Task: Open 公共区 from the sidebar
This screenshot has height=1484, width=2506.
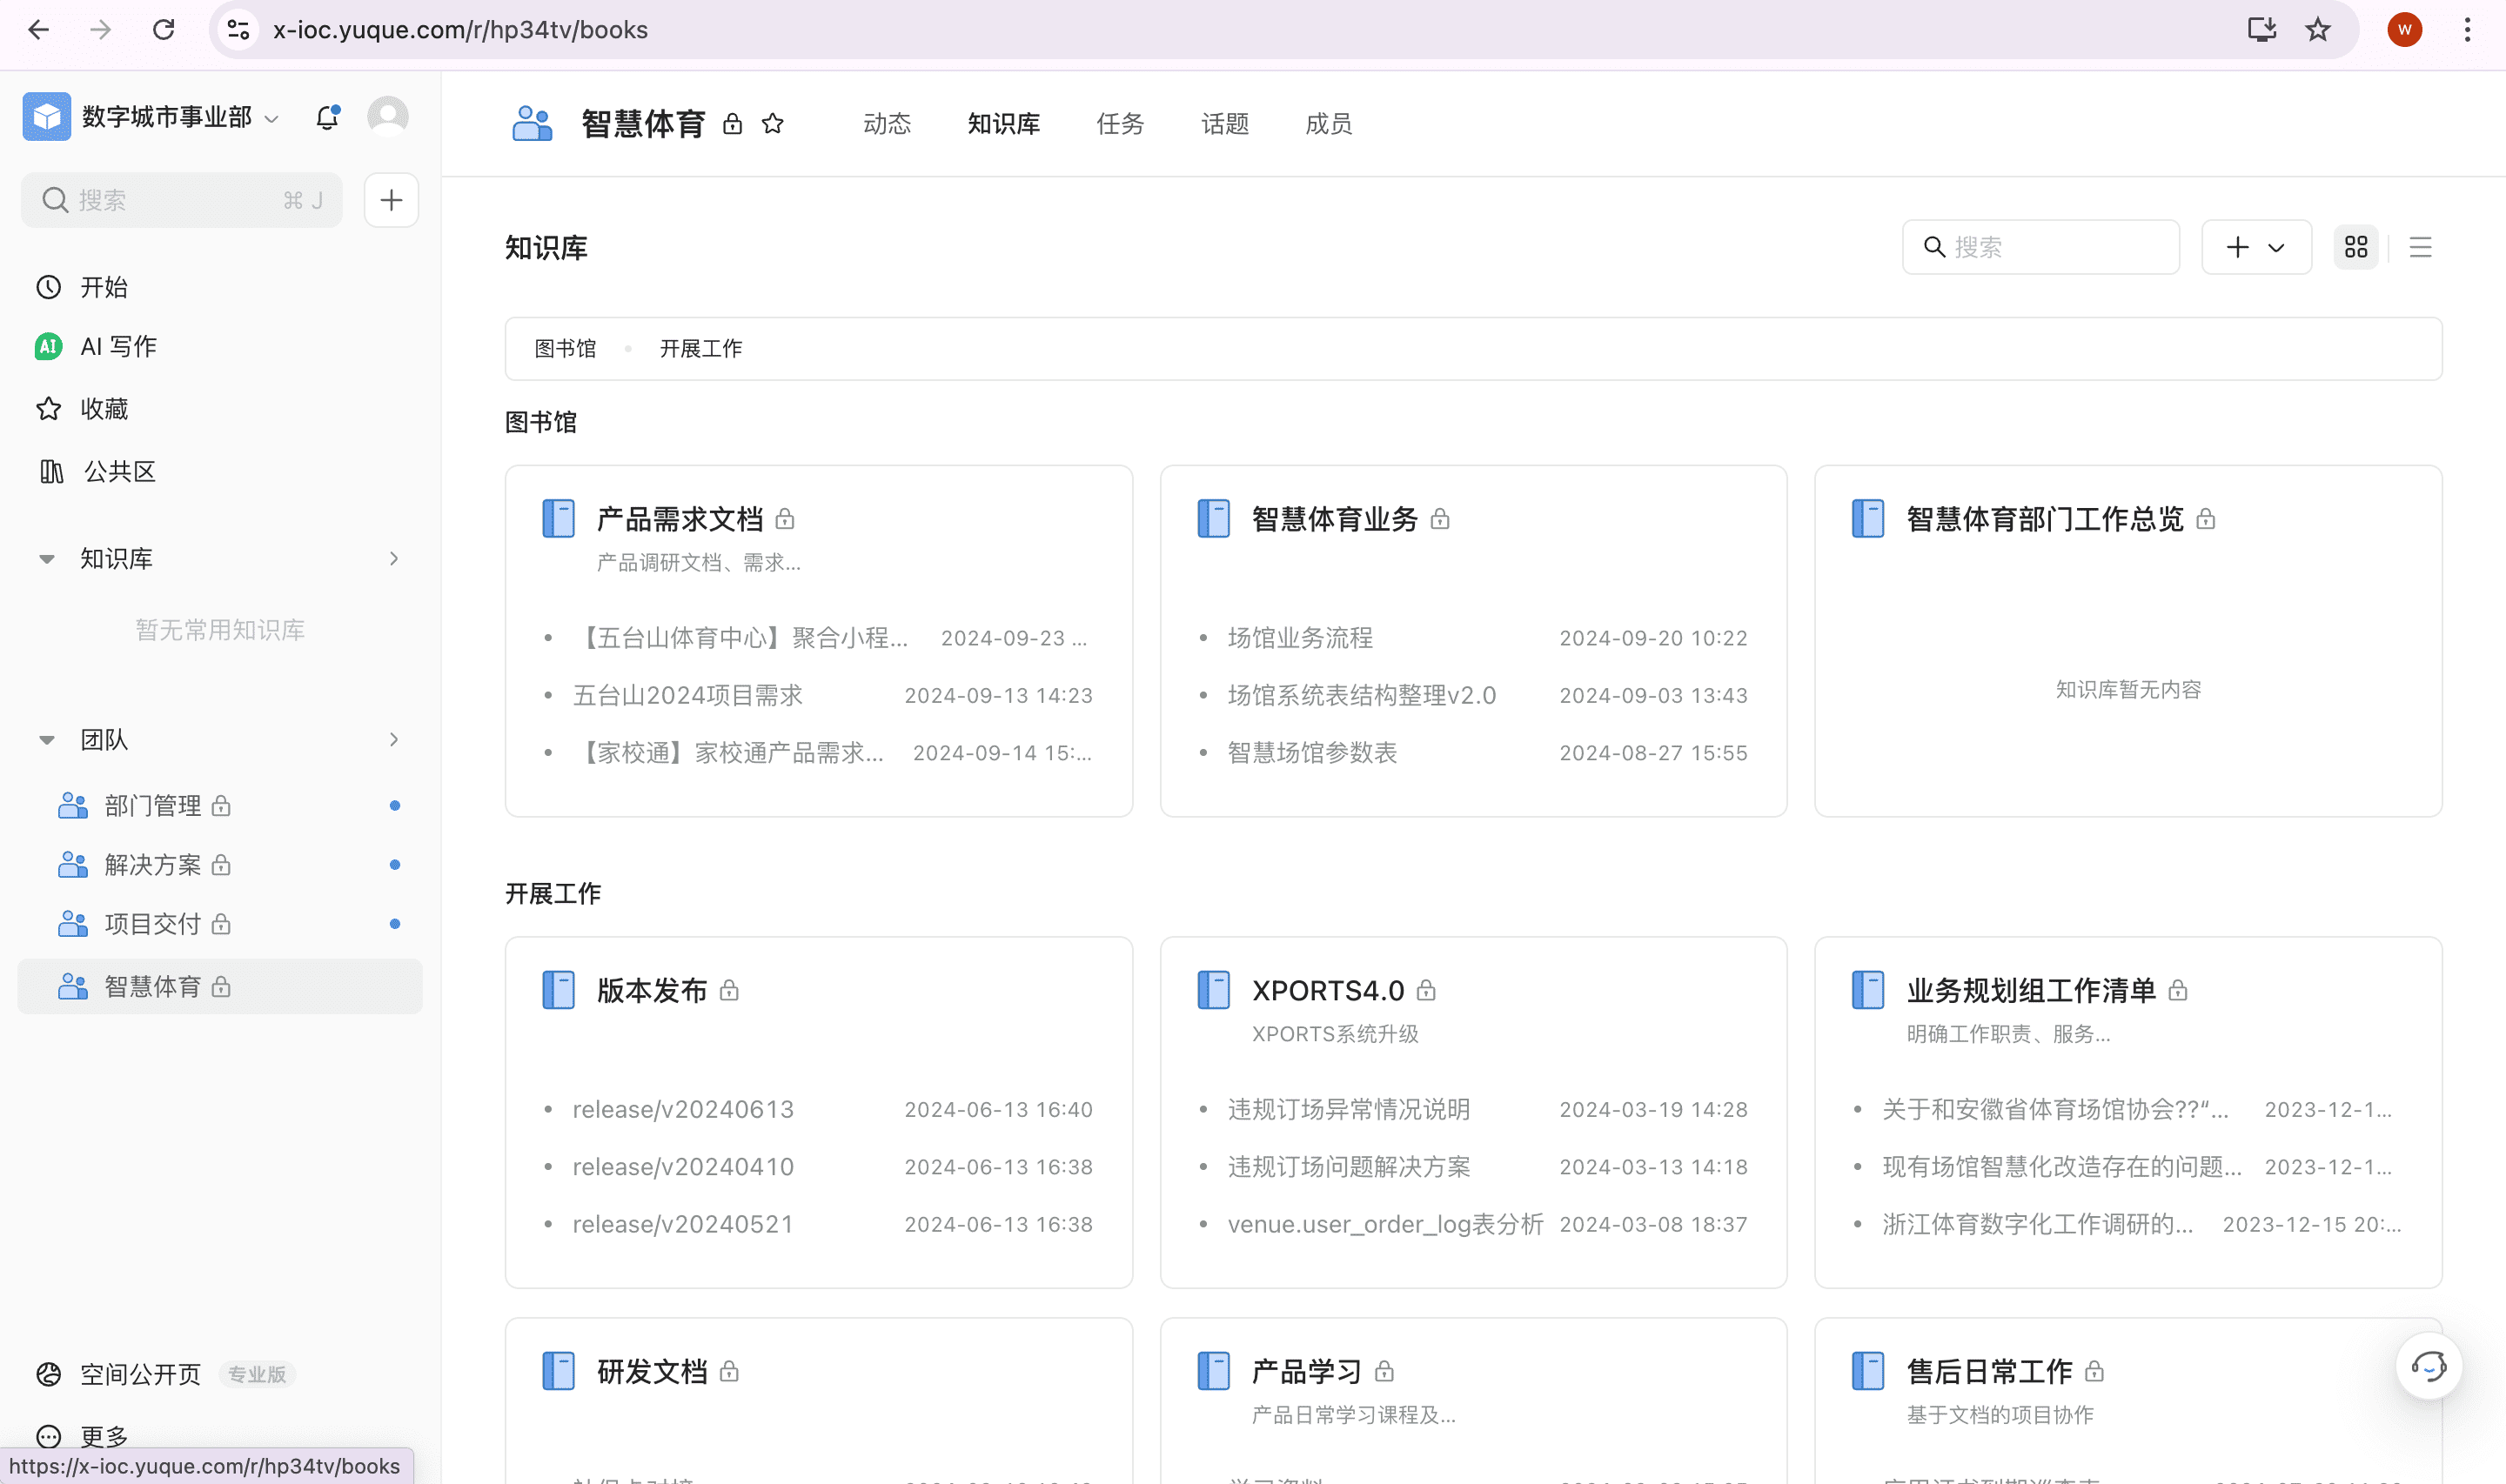Action: point(119,471)
